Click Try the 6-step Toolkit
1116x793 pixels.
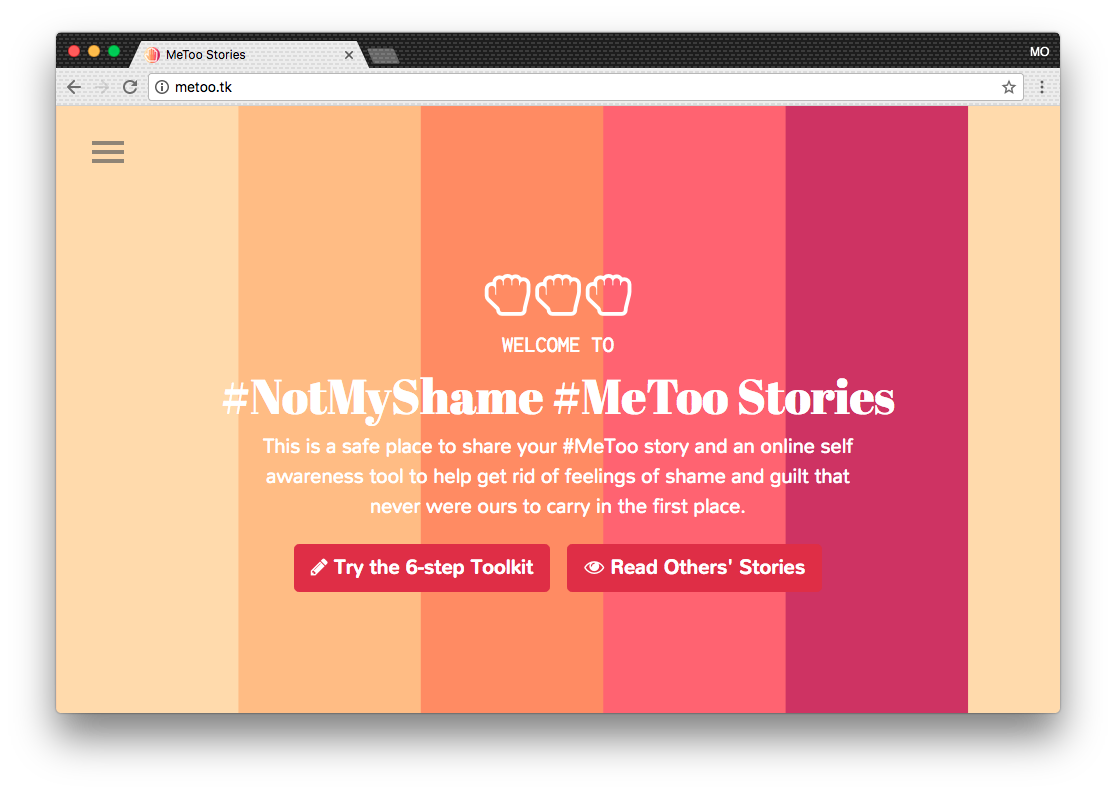click(421, 567)
